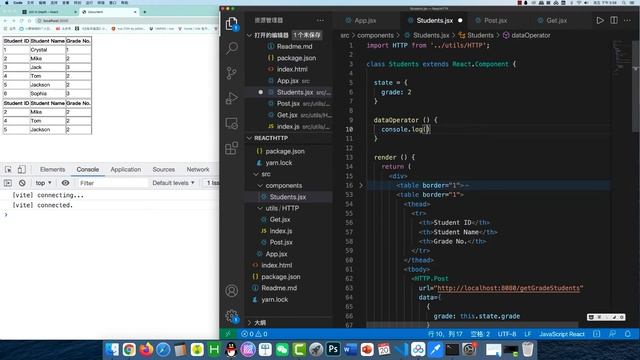
Task: Collapse the open editors section (打开的编辑器)
Action: [288, 35]
